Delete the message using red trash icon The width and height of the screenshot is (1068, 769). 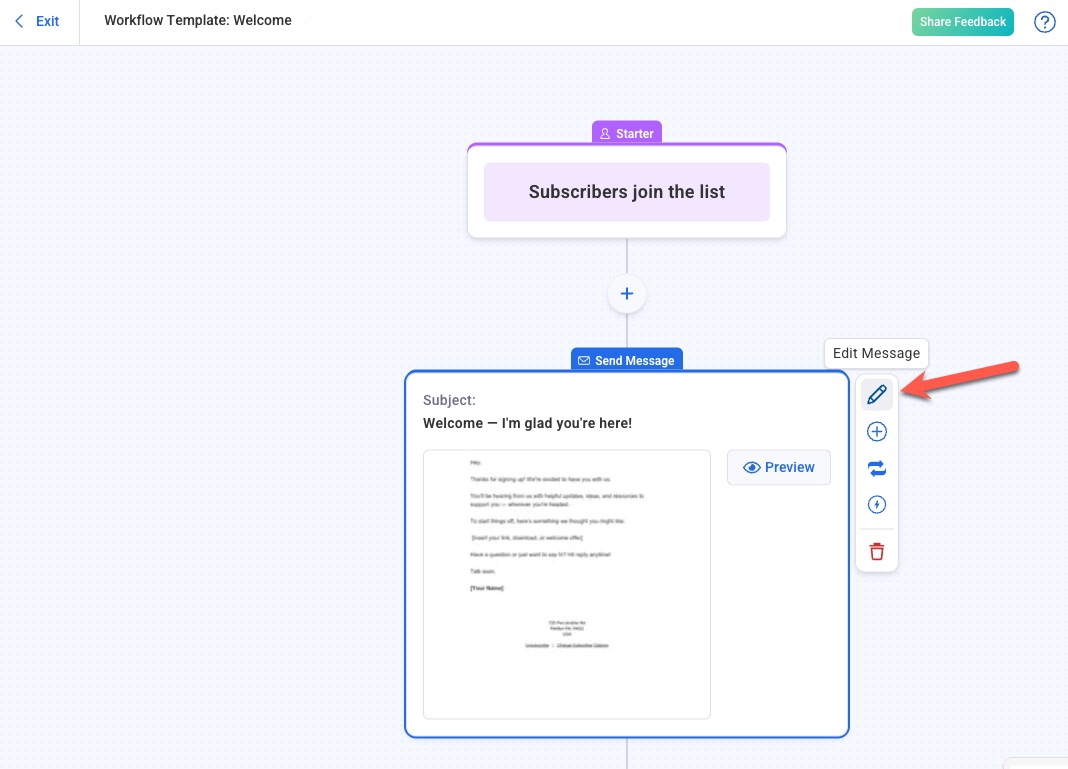[x=877, y=551]
